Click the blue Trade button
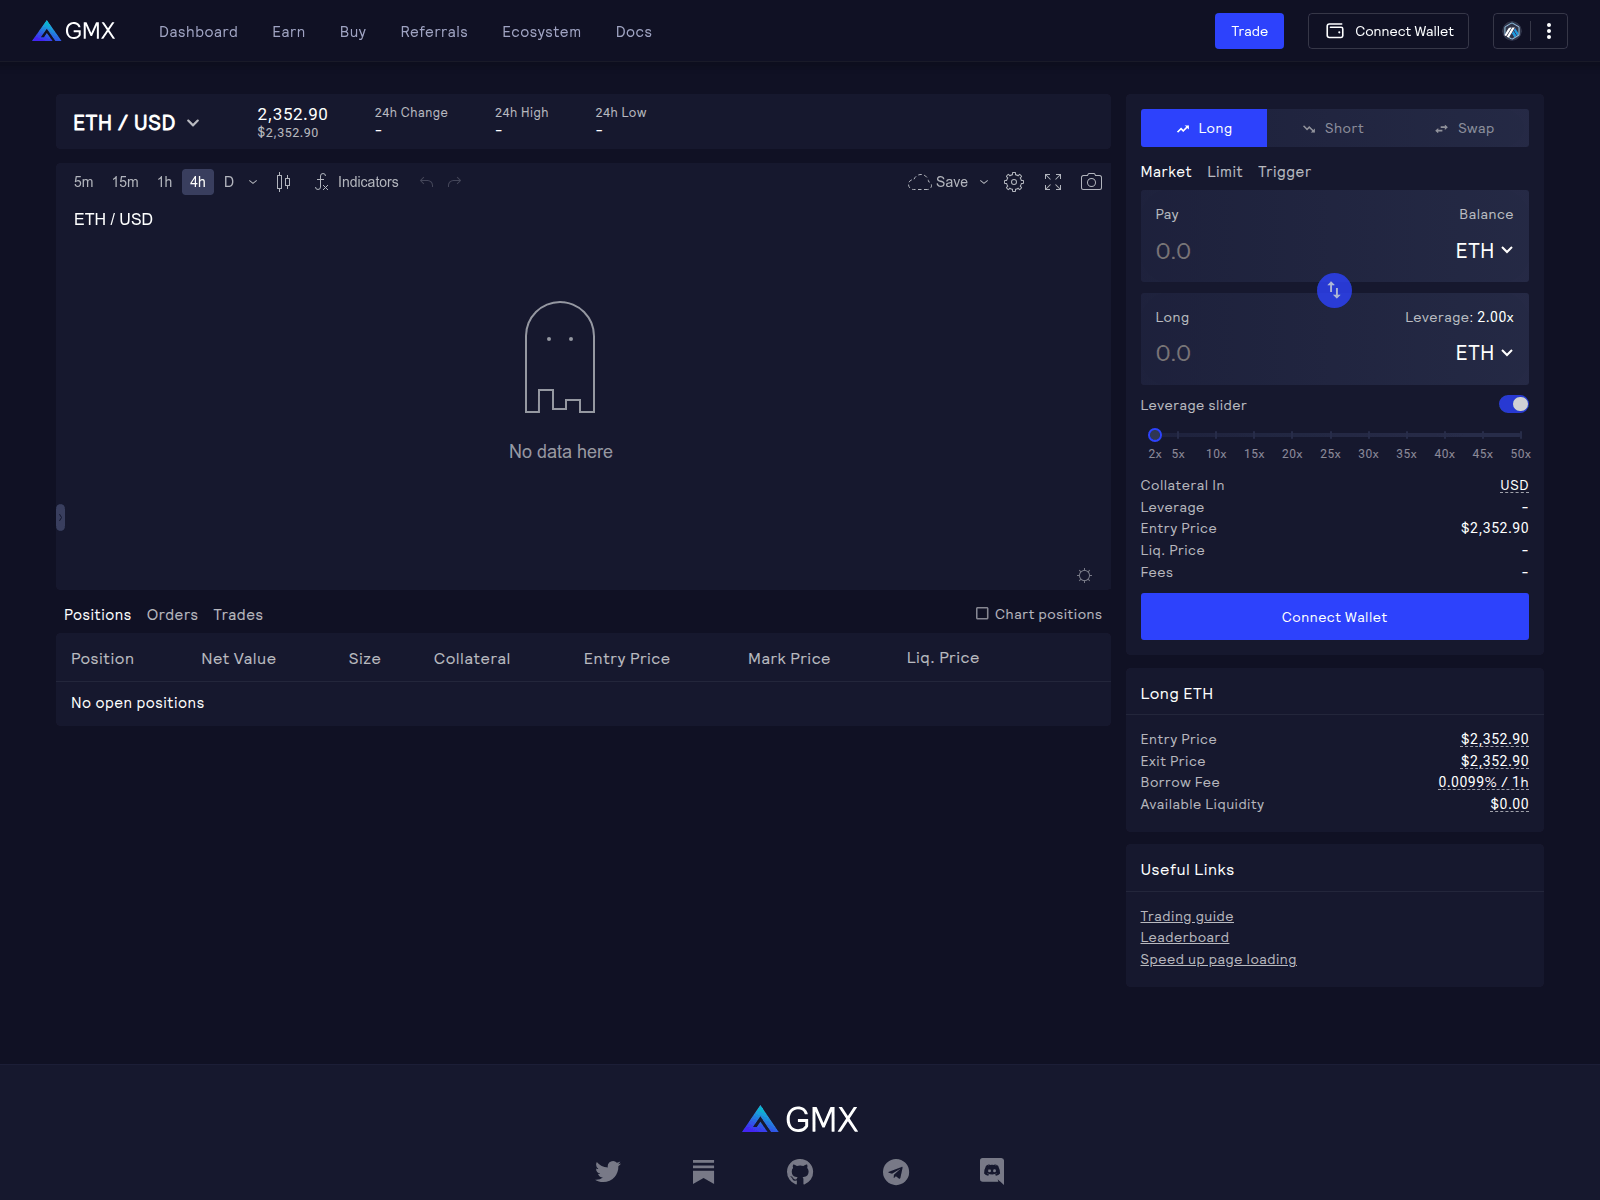 click(x=1249, y=31)
